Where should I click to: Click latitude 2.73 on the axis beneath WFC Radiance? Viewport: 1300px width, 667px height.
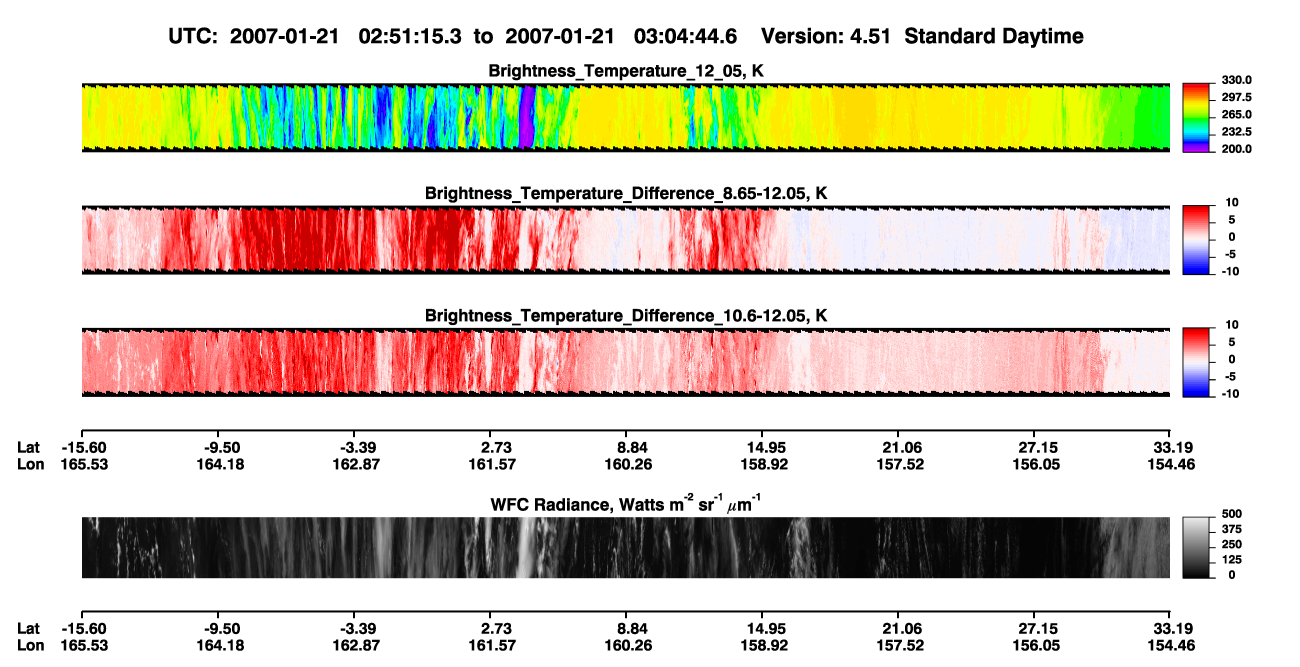tap(490, 628)
